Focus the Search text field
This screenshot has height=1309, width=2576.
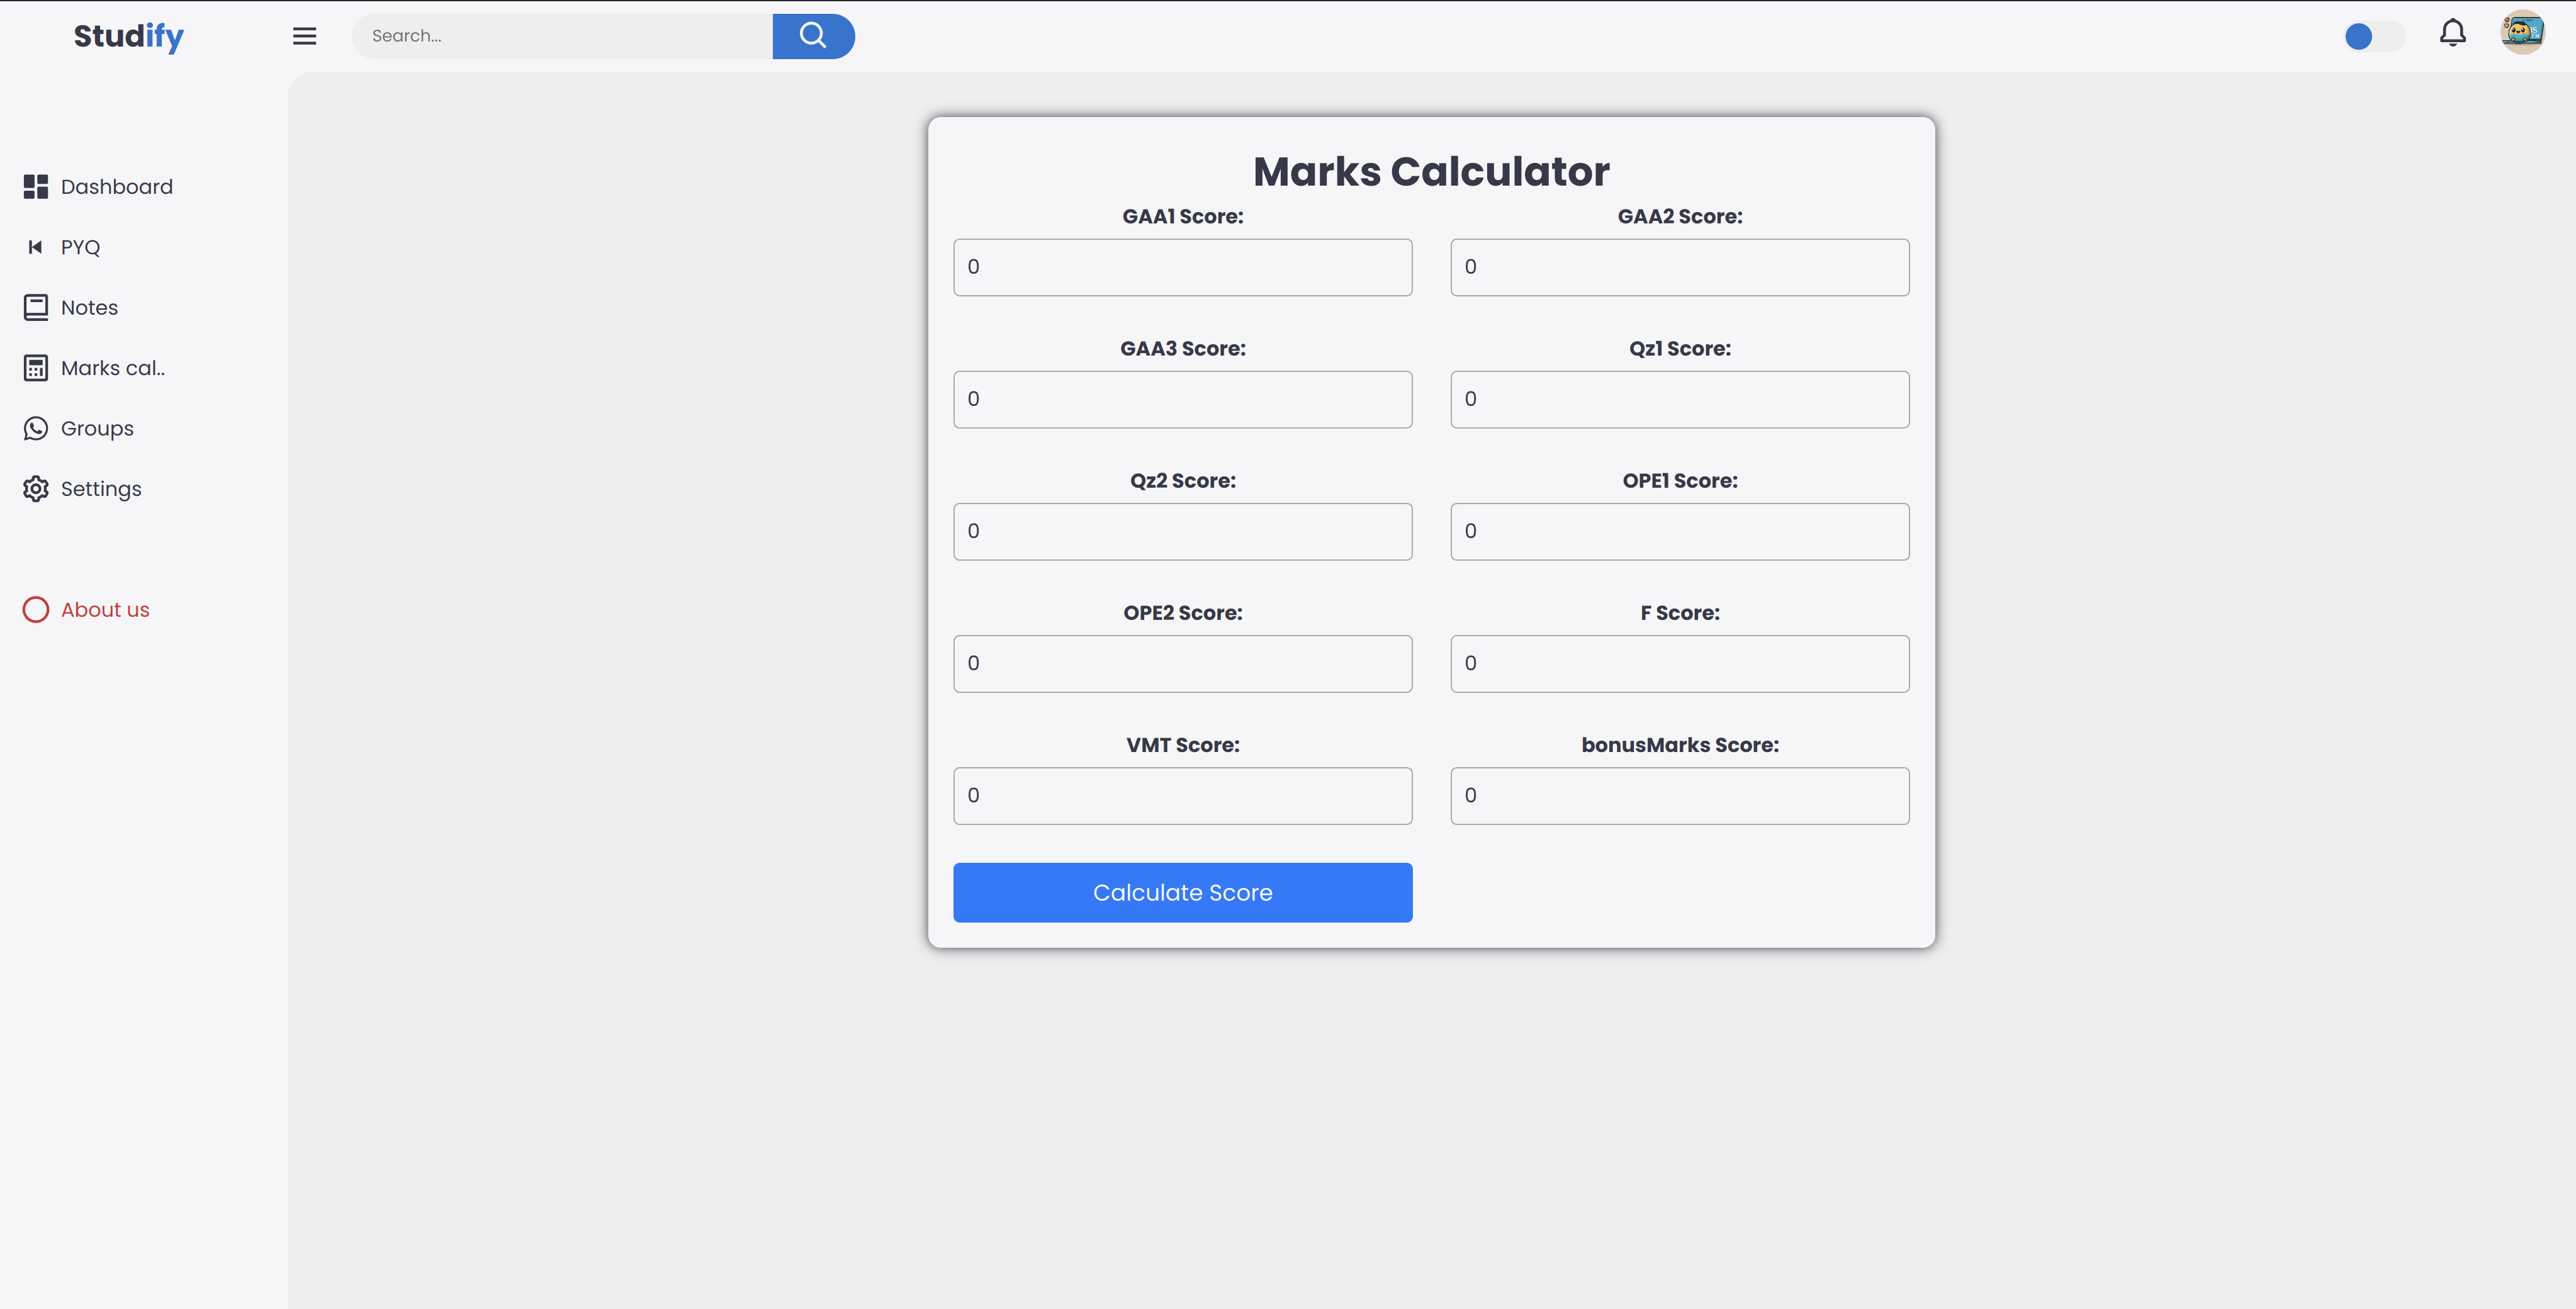coord(562,36)
